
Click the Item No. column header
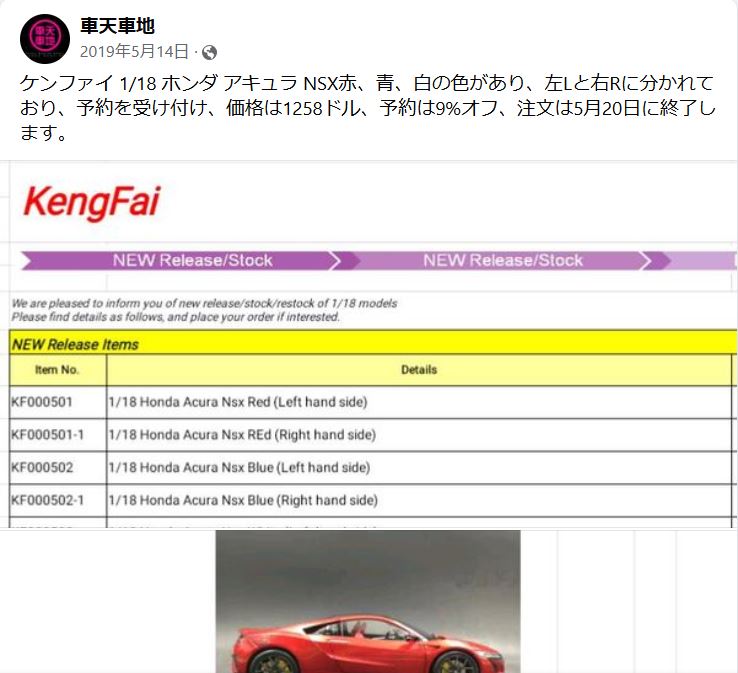point(57,369)
